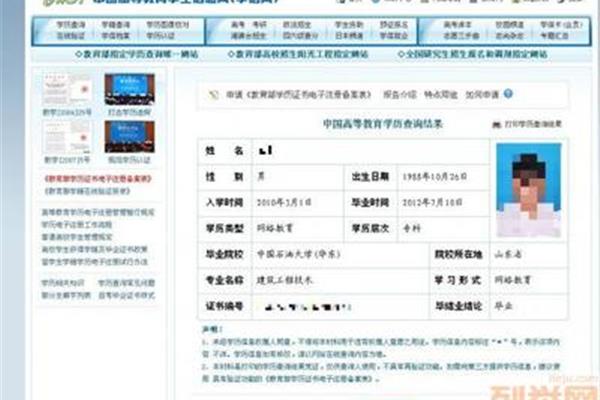Viewport: 600px width, 400px height.
Task: Go to 学历认证 in the navigation bar
Action: tap(160, 36)
